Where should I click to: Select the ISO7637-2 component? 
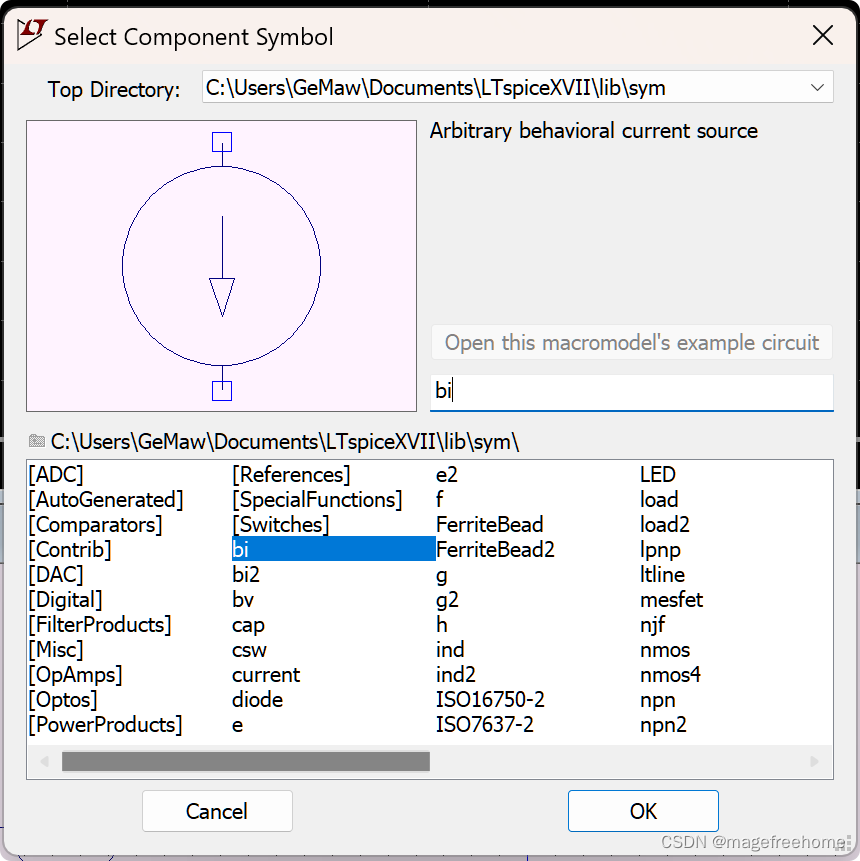pyautogui.click(x=484, y=725)
